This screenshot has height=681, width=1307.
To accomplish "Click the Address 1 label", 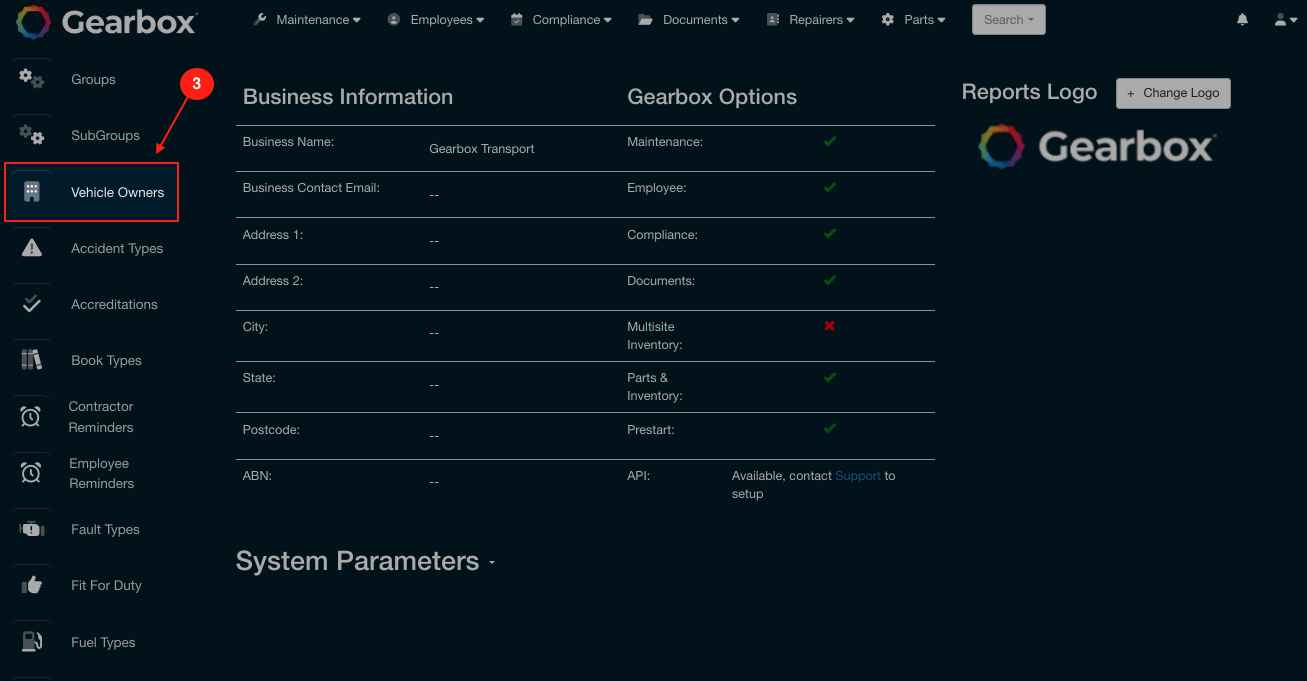I will pyautogui.click(x=273, y=235).
